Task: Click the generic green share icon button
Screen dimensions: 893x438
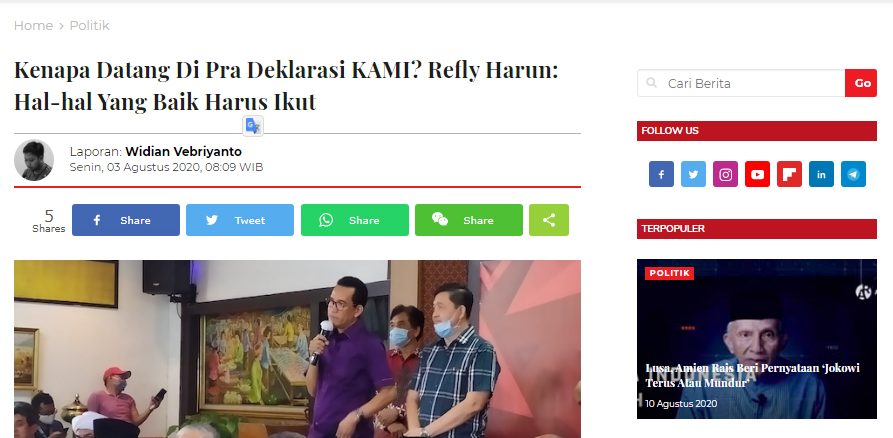Action: pos(549,220)
